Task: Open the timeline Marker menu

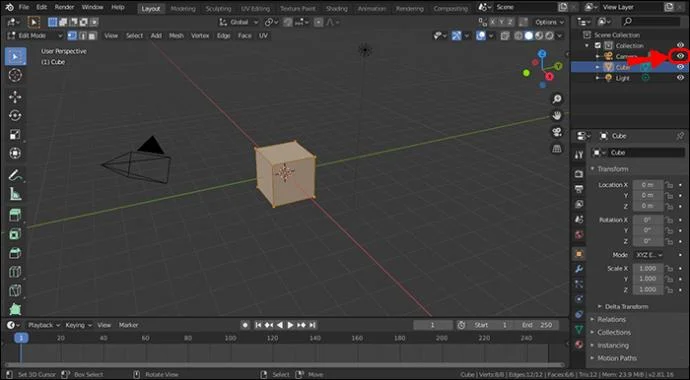Action: point(128,325)
